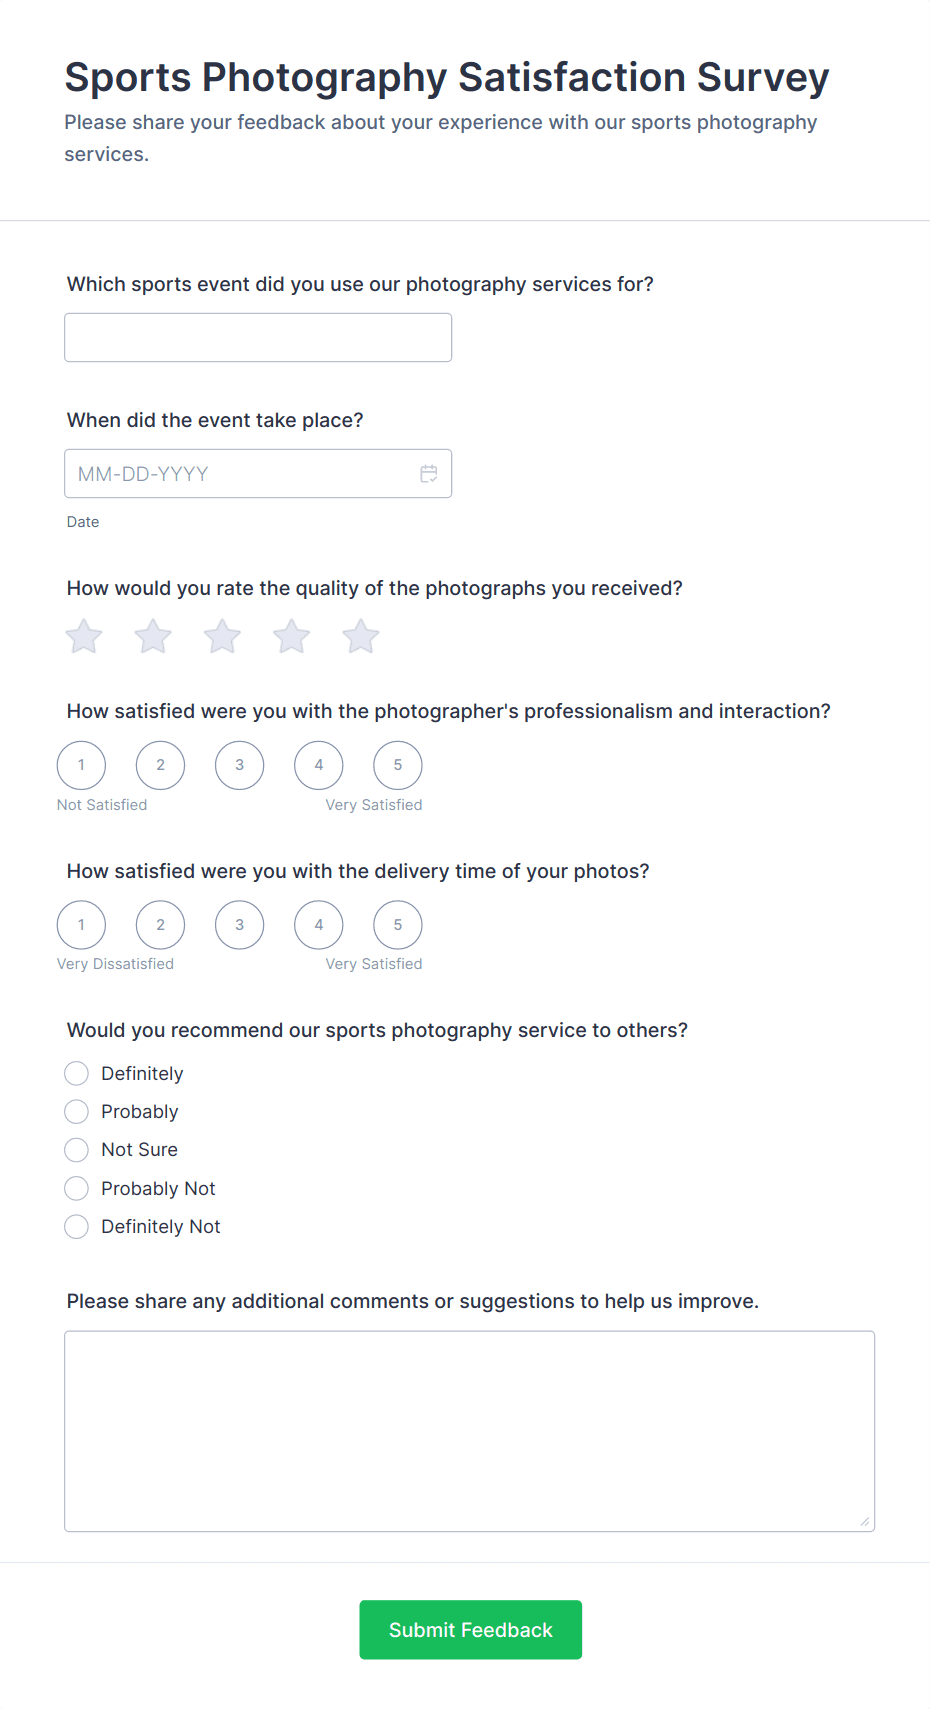Select Definitely Not option
Viewport: 930px width, 1709px height.
tap(77, 1227)
